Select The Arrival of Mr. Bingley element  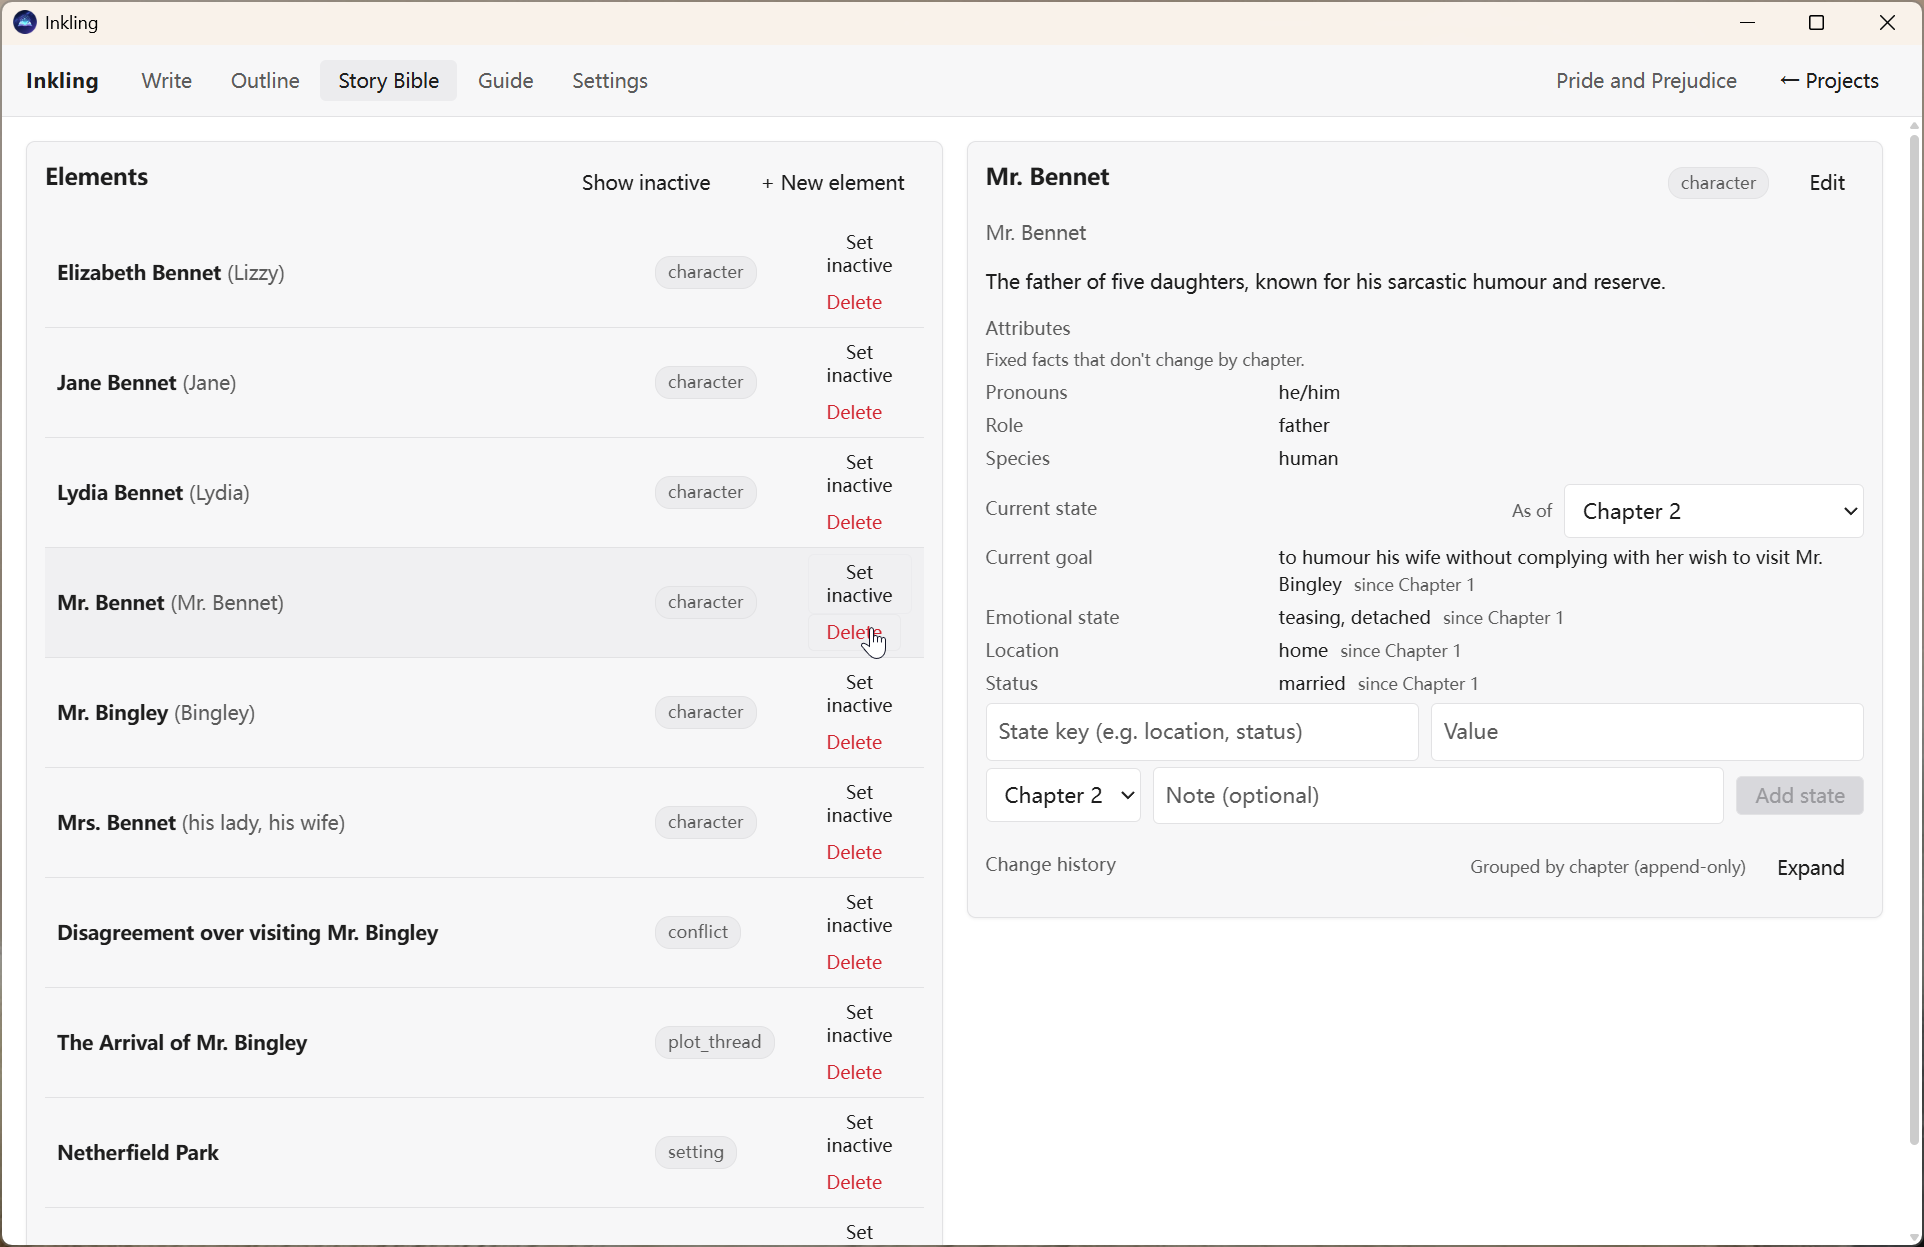point(484,1043)
